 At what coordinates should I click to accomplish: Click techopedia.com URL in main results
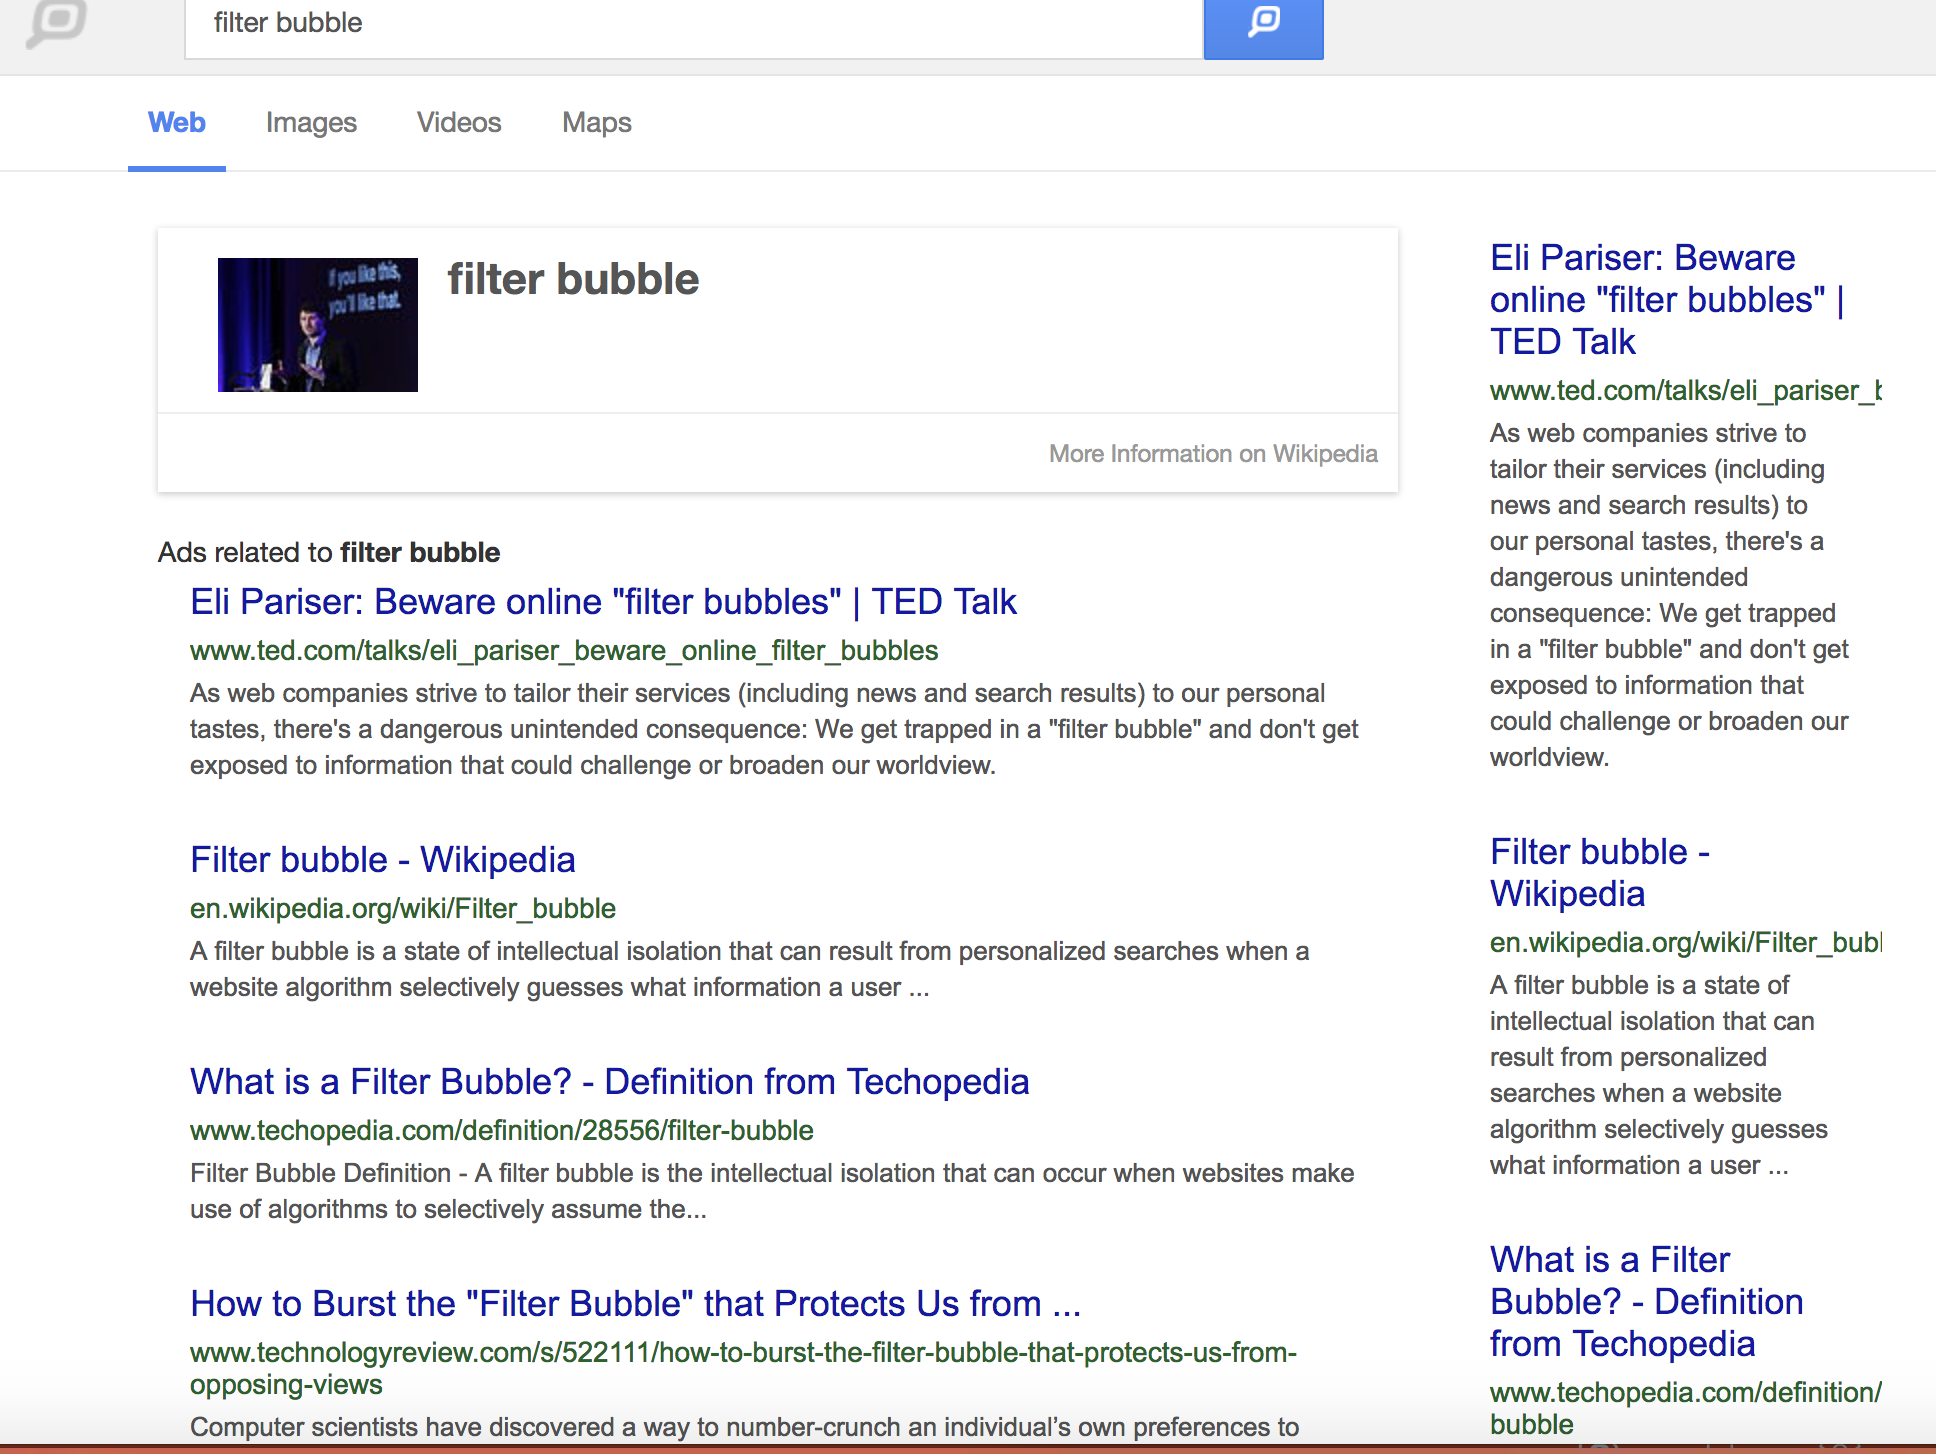pos(501,1131)
